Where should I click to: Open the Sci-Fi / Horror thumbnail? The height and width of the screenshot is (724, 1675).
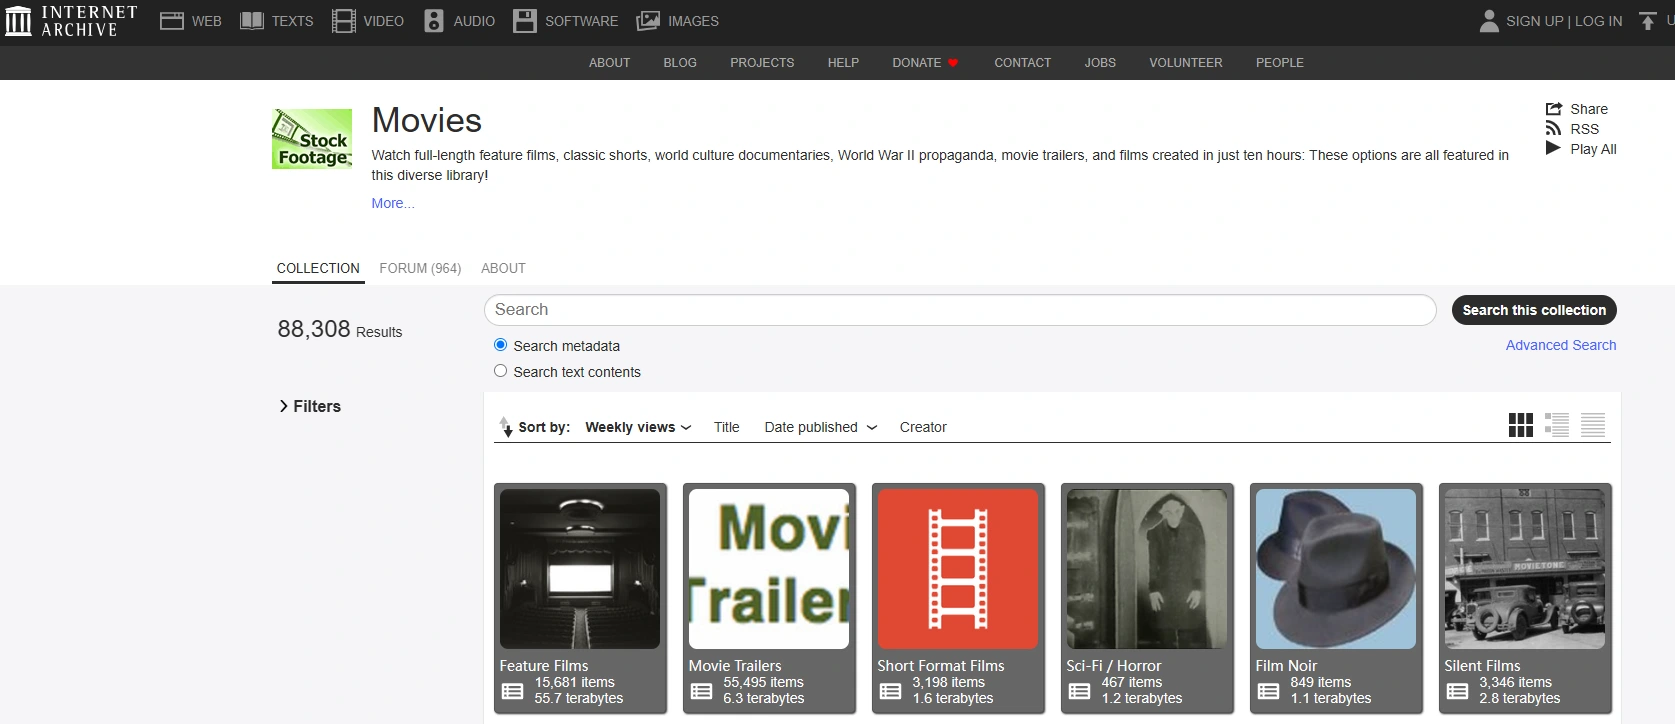[1147, 569]
